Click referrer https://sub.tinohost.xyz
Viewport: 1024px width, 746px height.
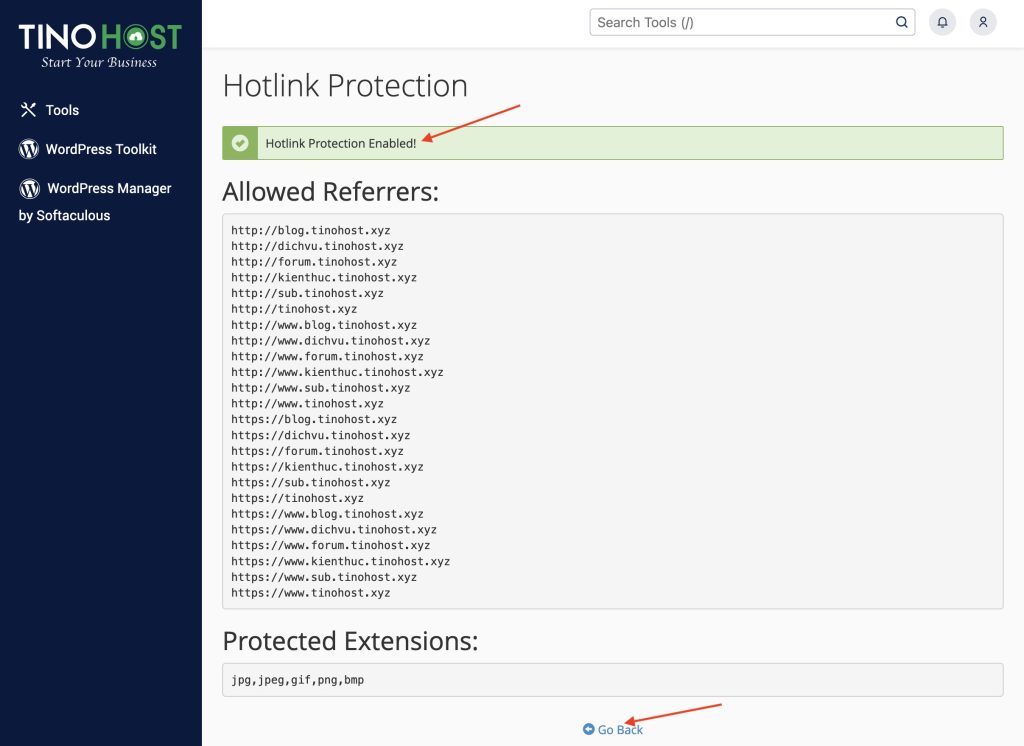[311, 483]
